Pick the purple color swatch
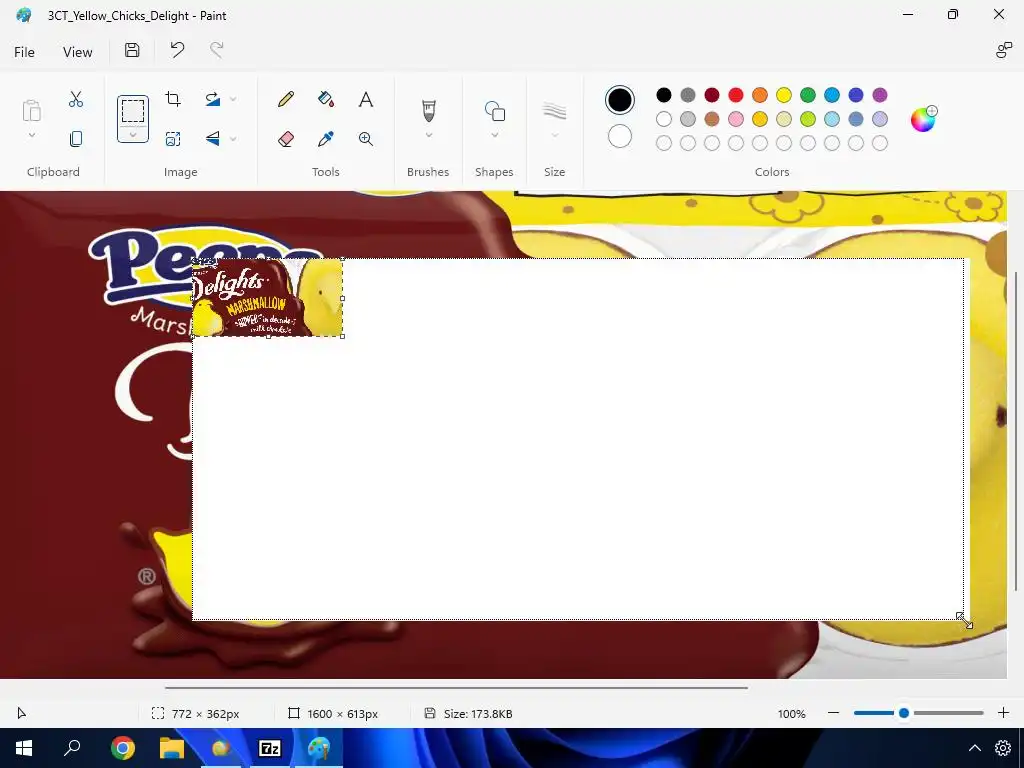Image resolution: width=1024 pixels, height=768 pixels. pos(880,95)
